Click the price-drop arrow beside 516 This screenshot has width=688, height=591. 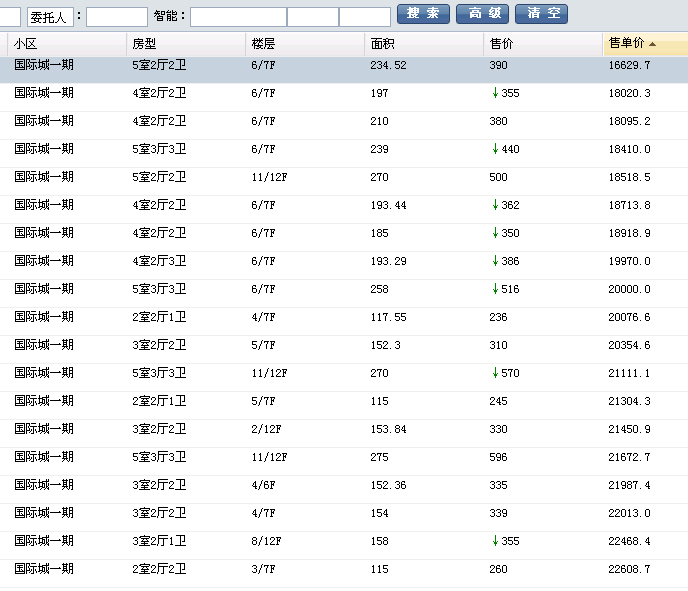(x=495, y=289)
